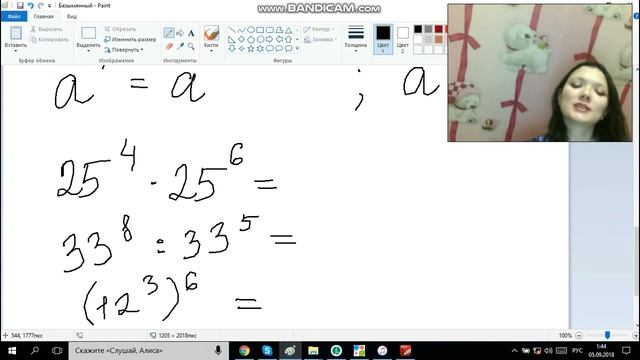Click the Save icon in title bar
640x360 pixels.
coord(20,5)
